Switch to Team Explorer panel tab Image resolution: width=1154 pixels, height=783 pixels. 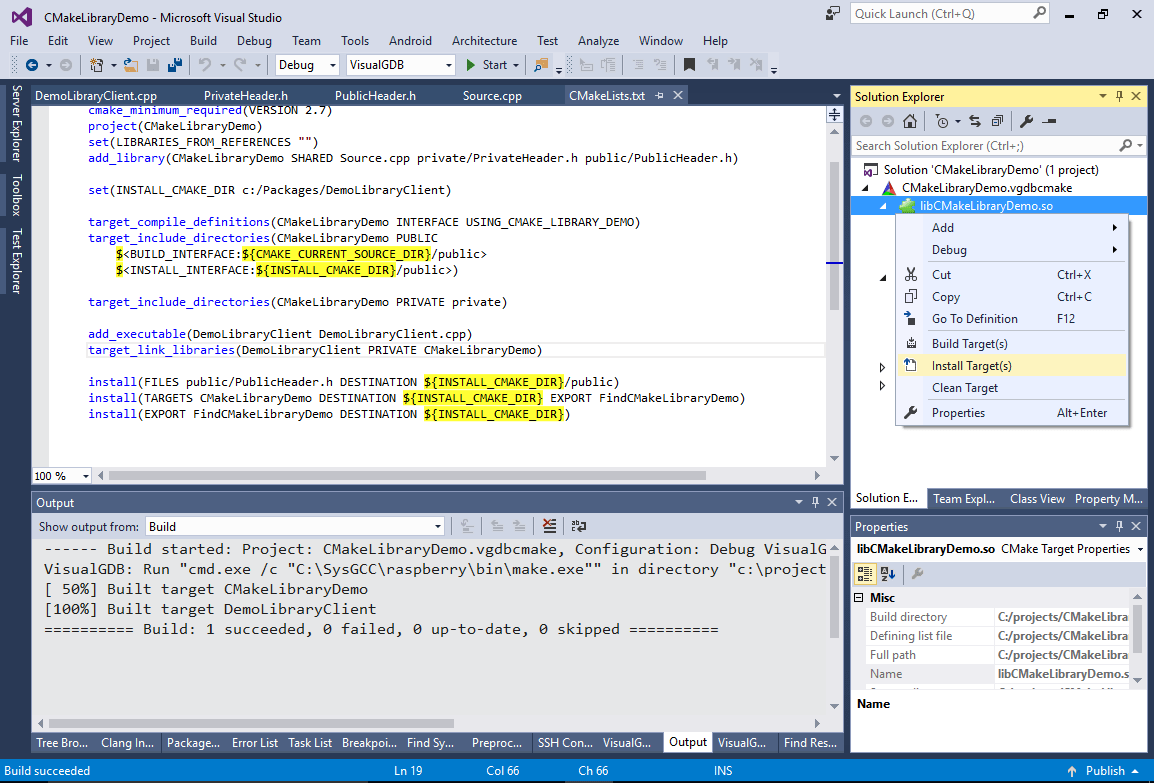pyautogui.click(x=963, y=498)
